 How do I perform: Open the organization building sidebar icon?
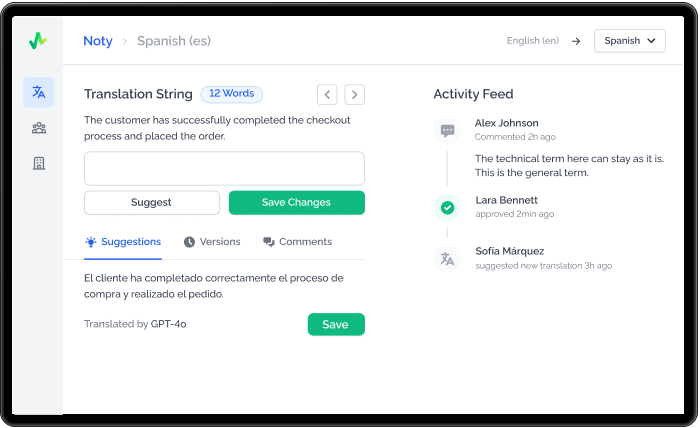click(39, 163)
